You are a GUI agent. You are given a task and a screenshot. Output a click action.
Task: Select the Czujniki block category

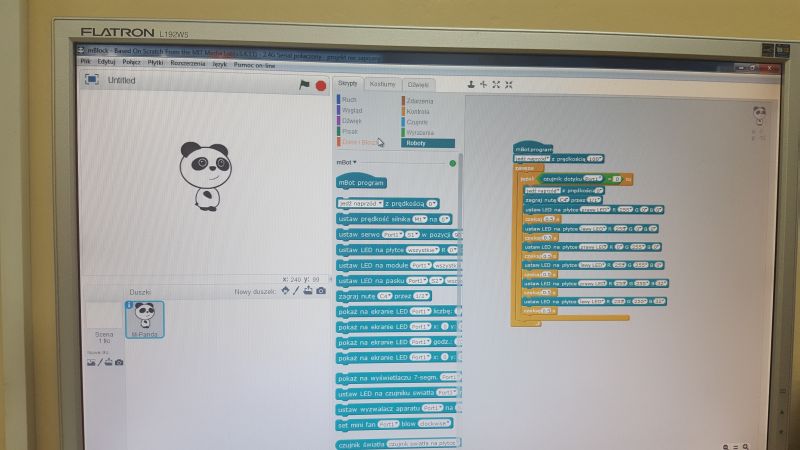[417, 122]
